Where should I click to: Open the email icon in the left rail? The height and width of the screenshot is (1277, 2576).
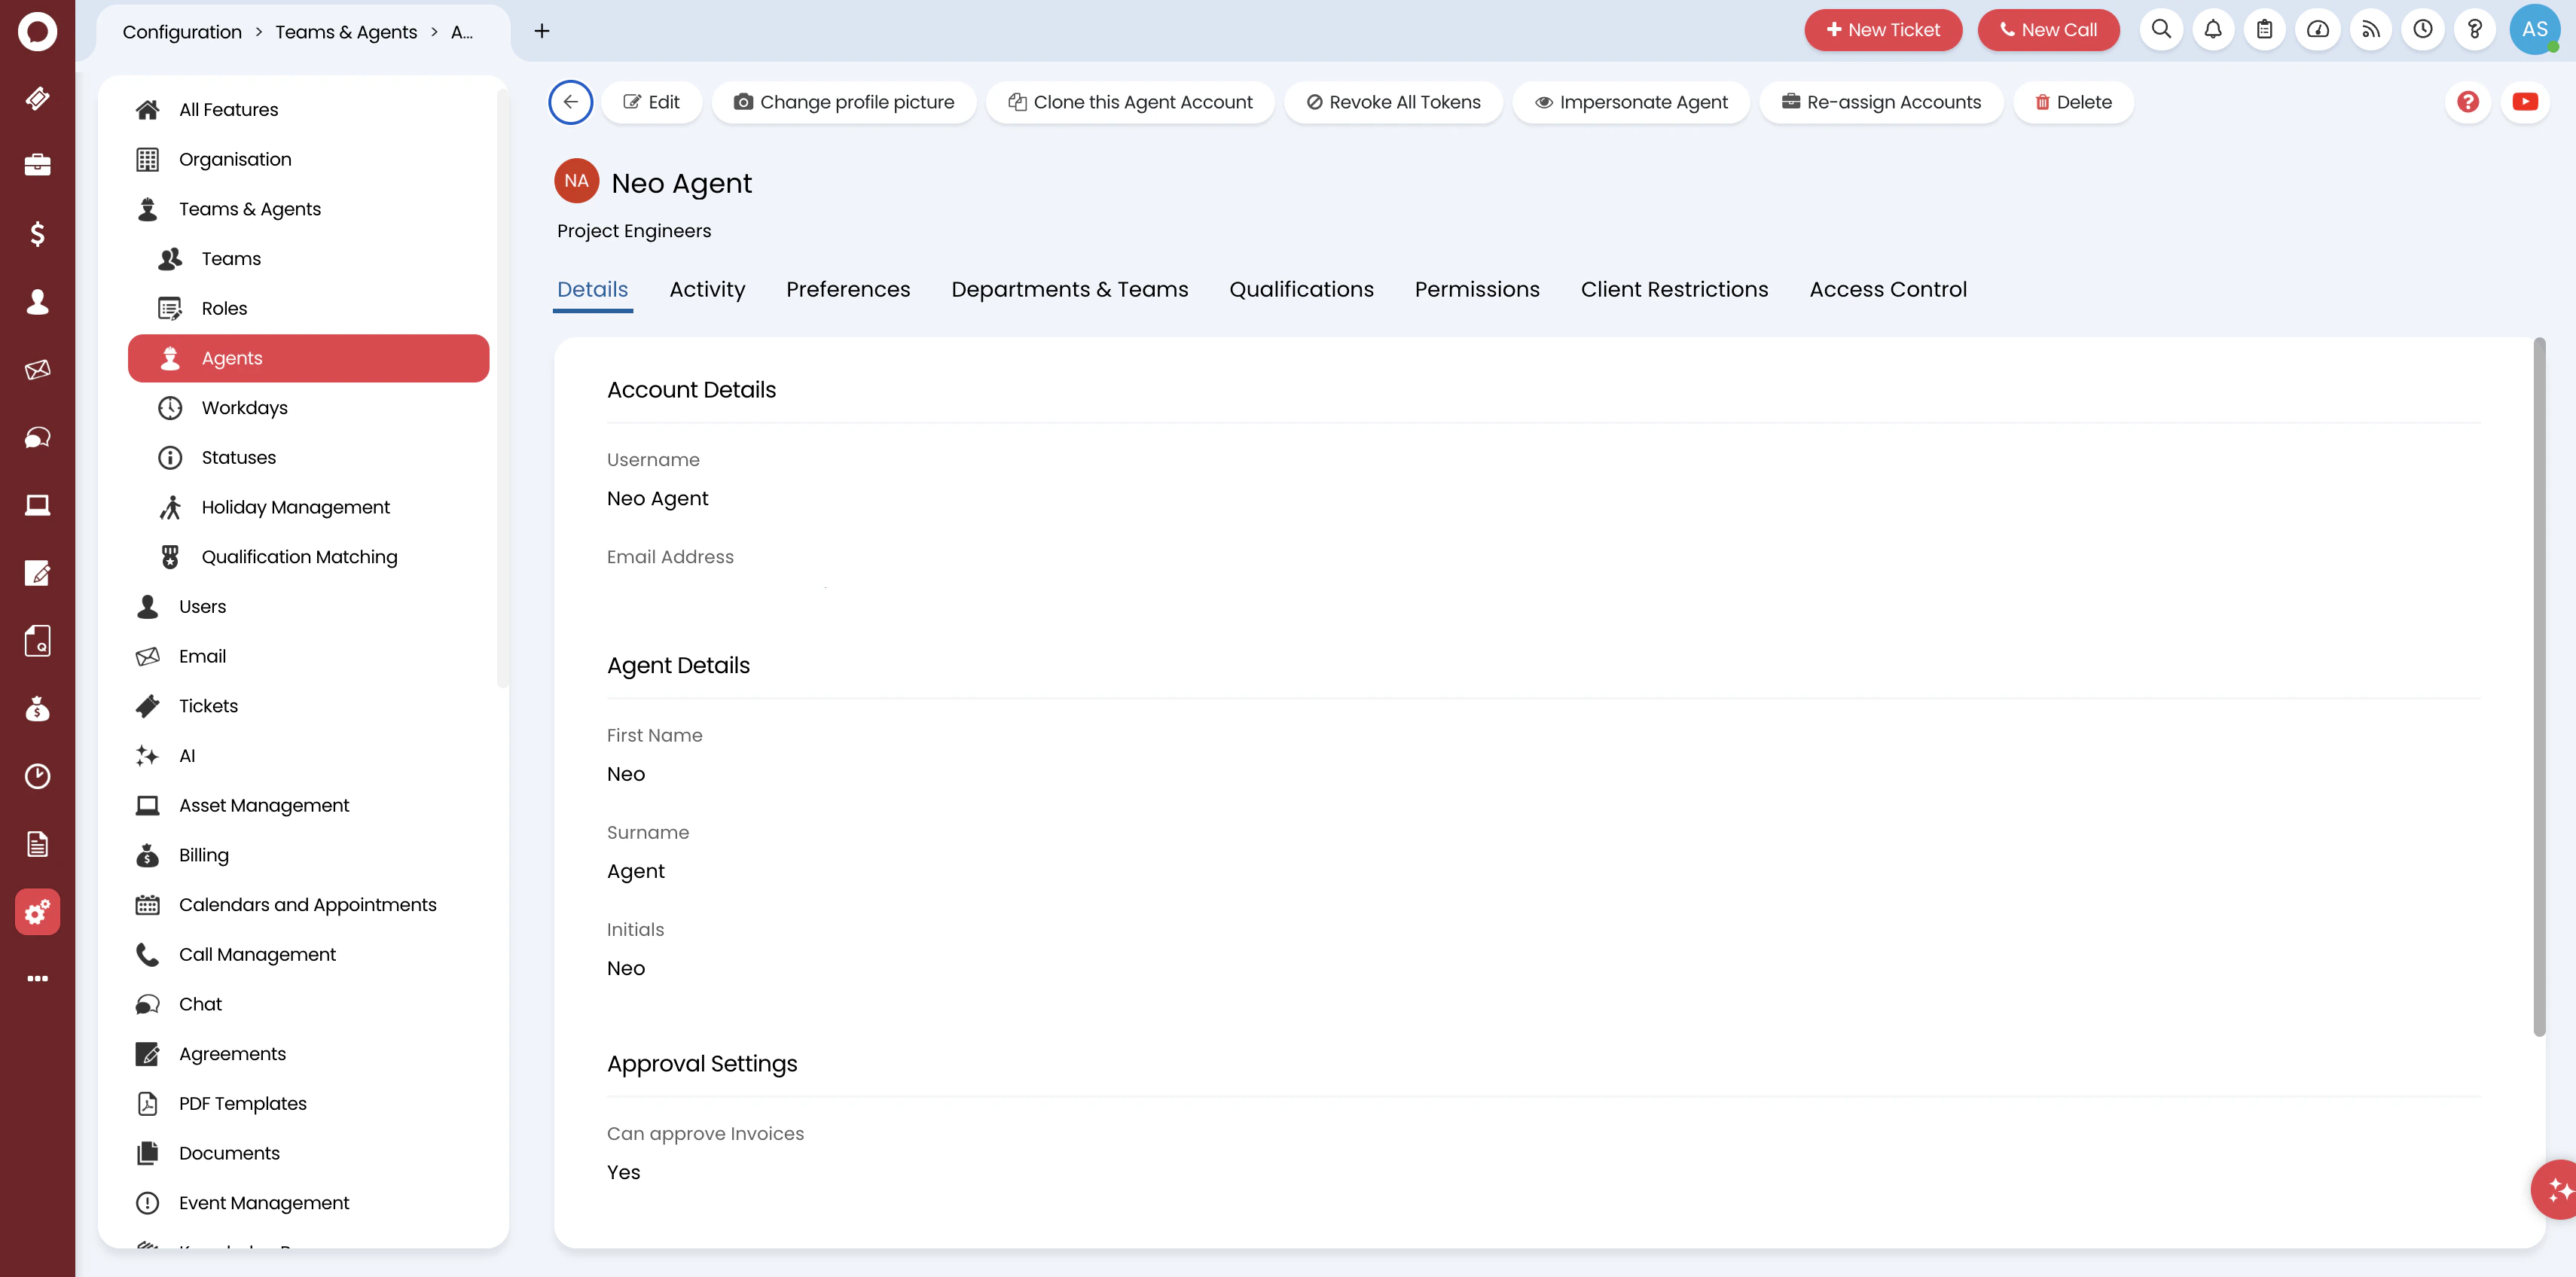[x=37, y=369]
